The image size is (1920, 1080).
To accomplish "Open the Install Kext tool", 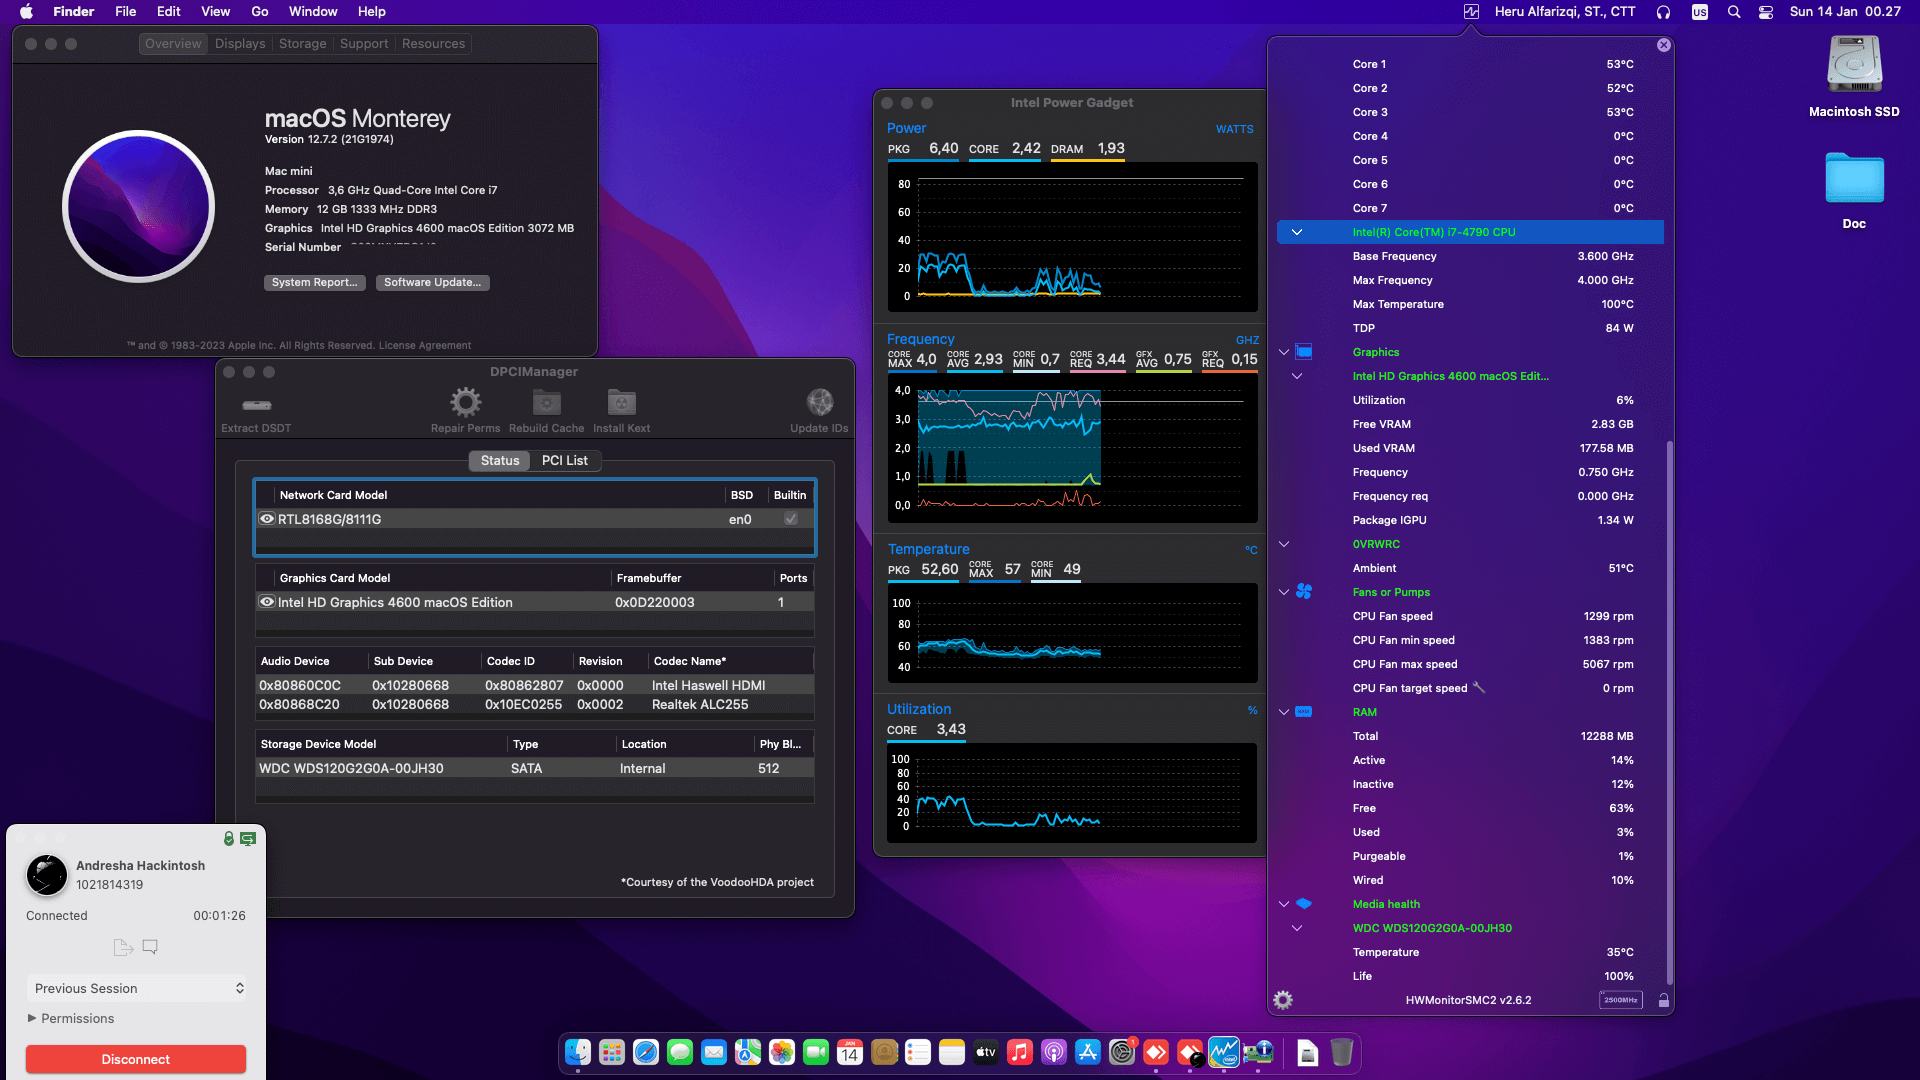I will [621, 403].
